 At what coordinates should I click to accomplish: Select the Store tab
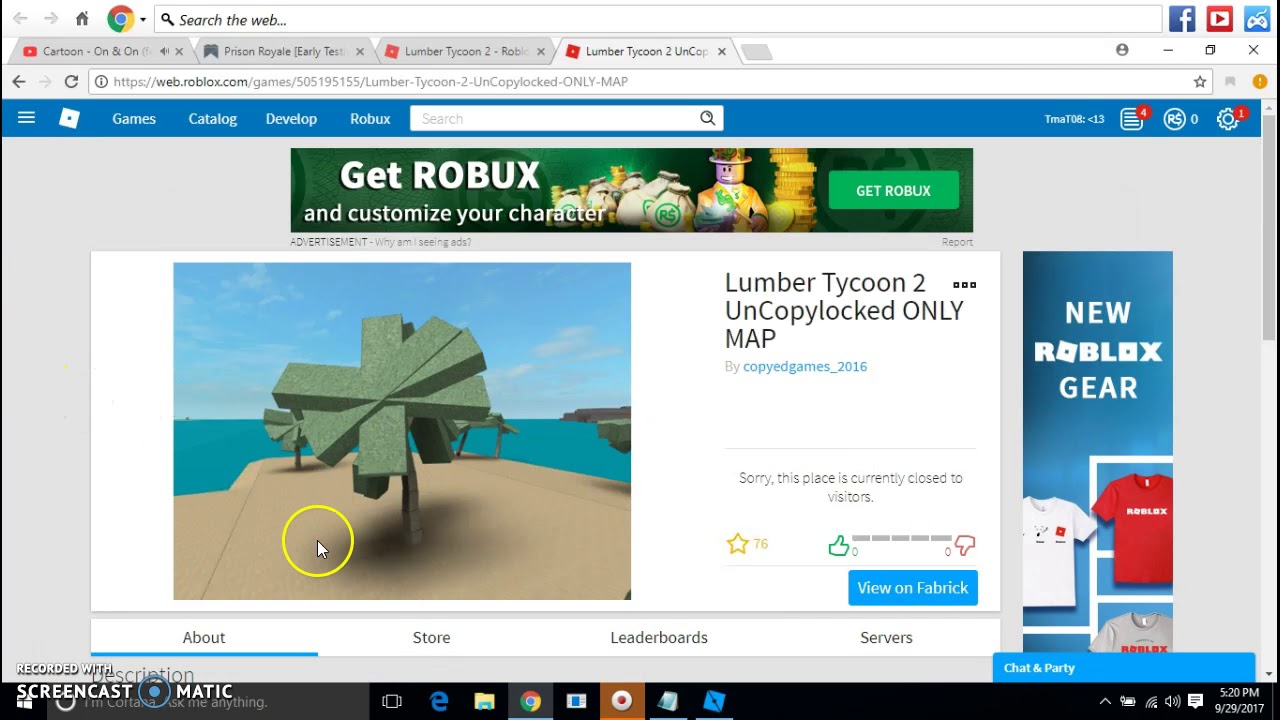click(432, 637)
